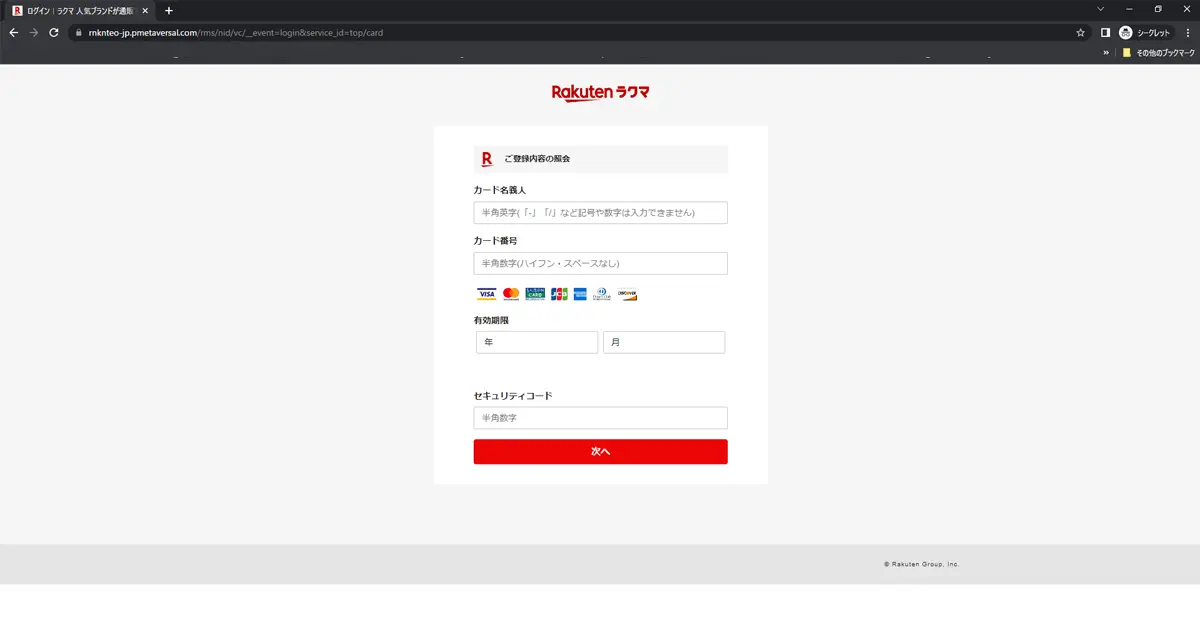Select the VISA card brand icon

pos(486,293)
